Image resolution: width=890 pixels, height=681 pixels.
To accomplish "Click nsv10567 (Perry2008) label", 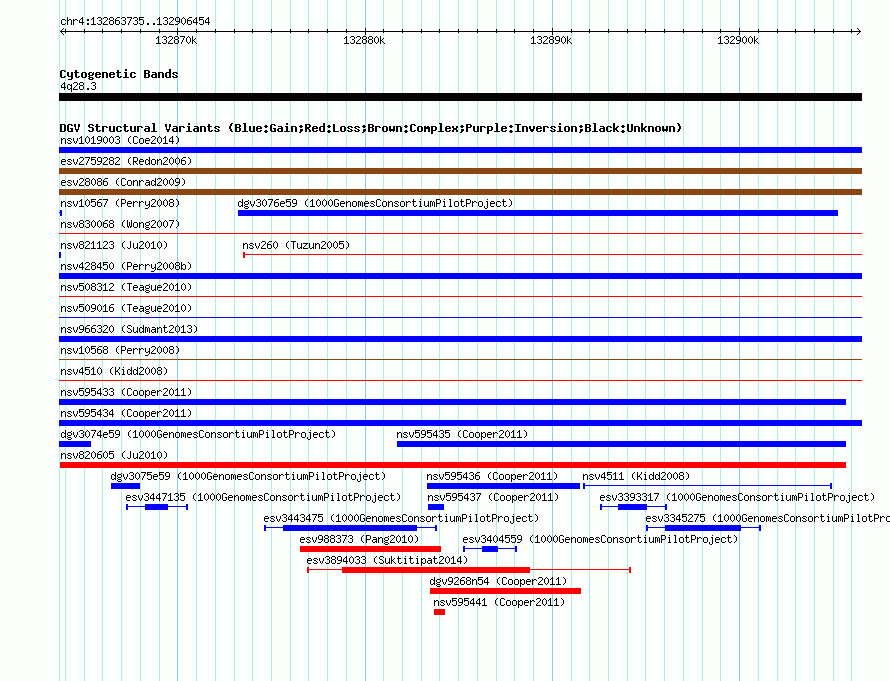I will [120, 203].
